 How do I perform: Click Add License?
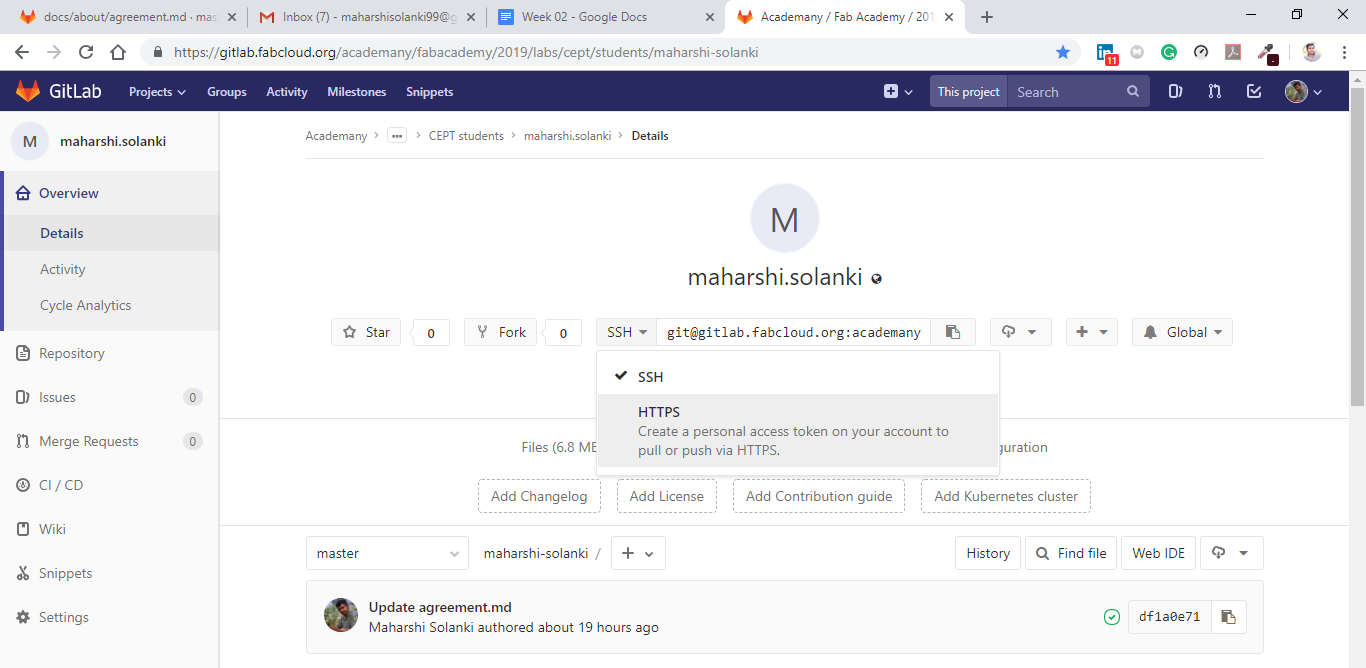667,496
